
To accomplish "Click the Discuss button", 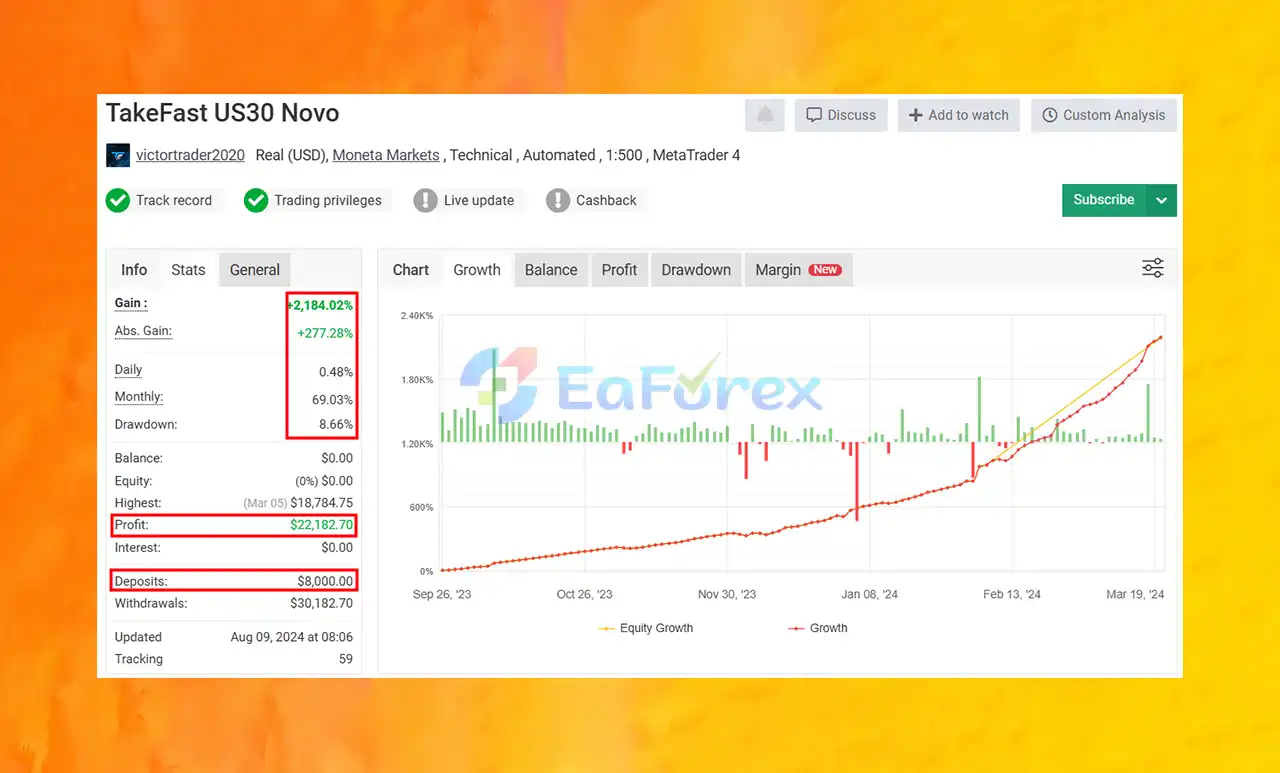I will point(841,115).
